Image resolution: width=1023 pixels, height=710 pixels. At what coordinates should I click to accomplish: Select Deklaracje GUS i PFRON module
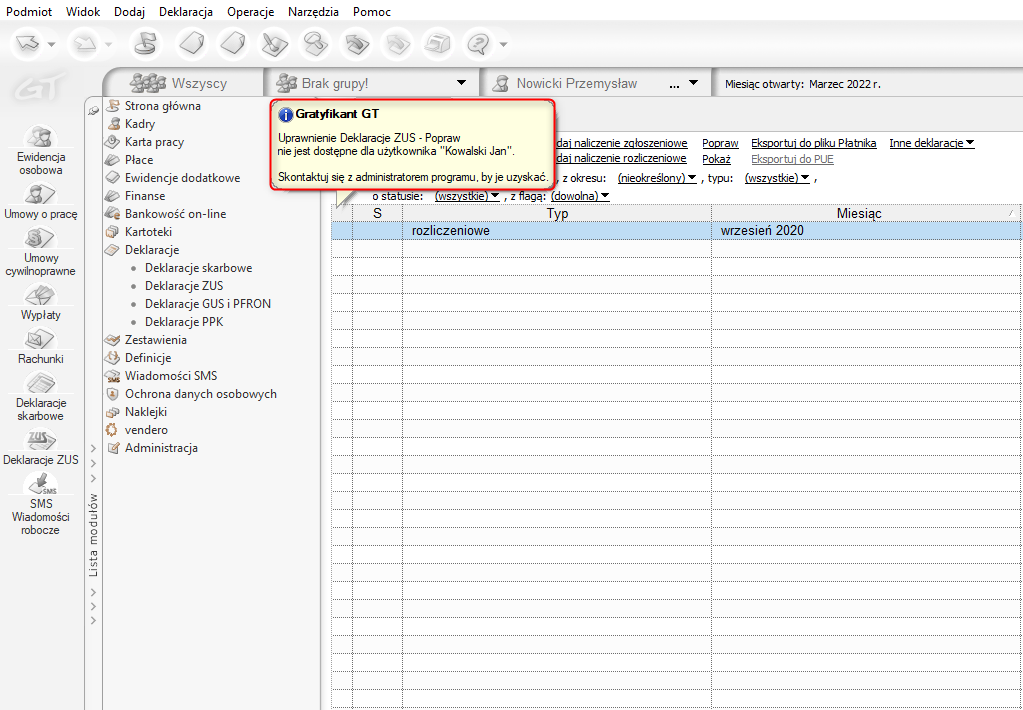pyautogui.click(x=207, y=304)
